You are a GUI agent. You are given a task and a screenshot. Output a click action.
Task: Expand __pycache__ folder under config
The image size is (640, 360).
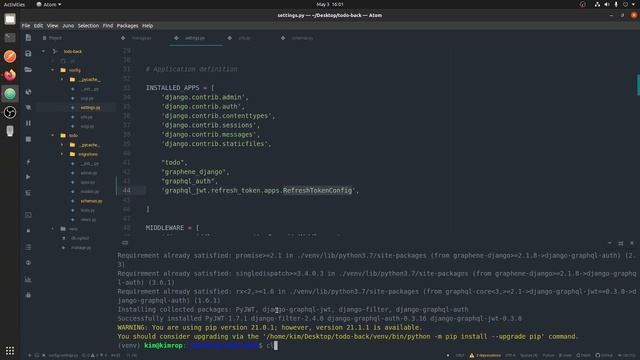(62, 80)
